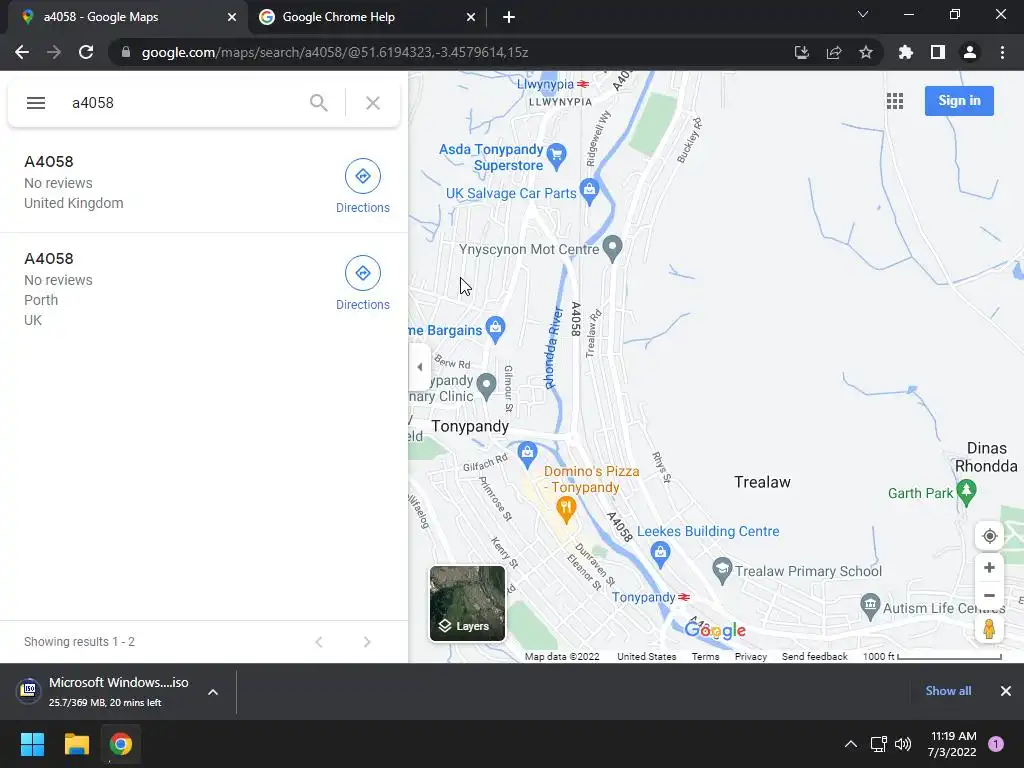Image resolution: width=1024 pixels, height=768 pixels.
Task: Zoom out with the minus button
Action: [989, 596]
